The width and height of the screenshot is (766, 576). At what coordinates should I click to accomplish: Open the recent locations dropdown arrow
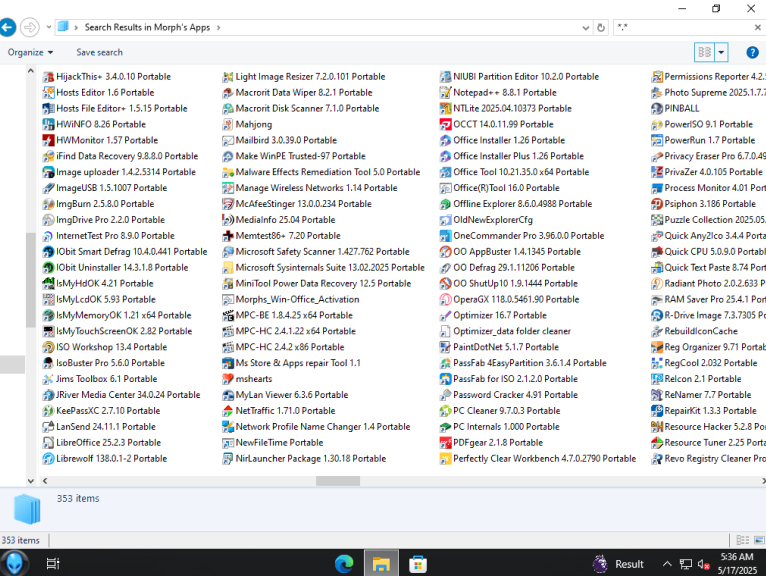point(49,27)
